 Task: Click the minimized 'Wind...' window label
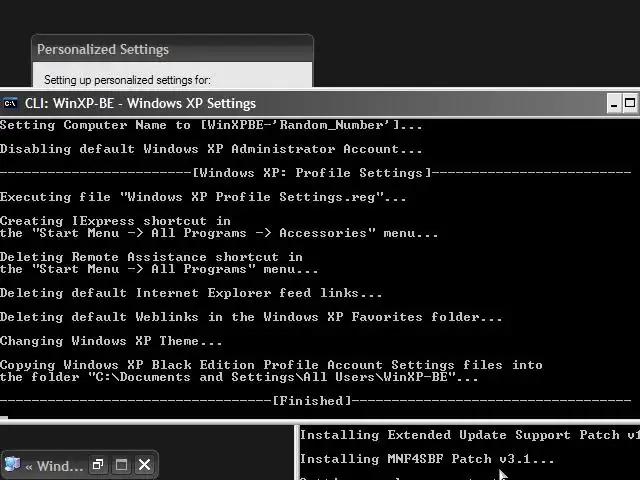pos(54,466)
